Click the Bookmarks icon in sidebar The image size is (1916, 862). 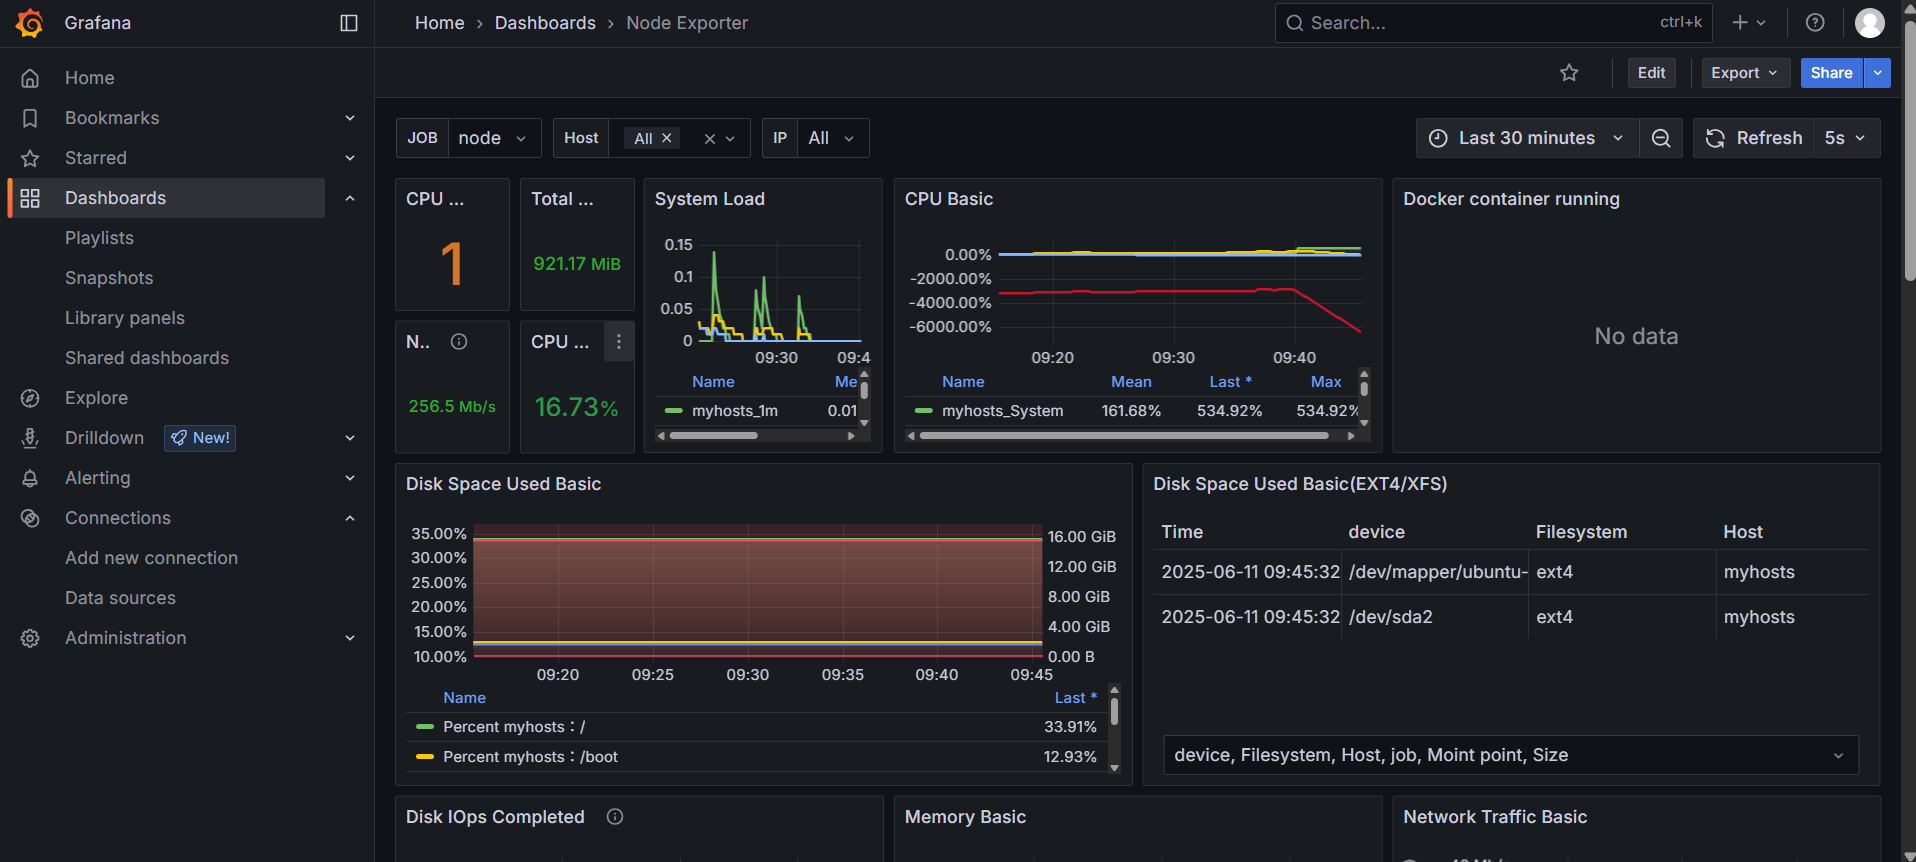[30, 118]
